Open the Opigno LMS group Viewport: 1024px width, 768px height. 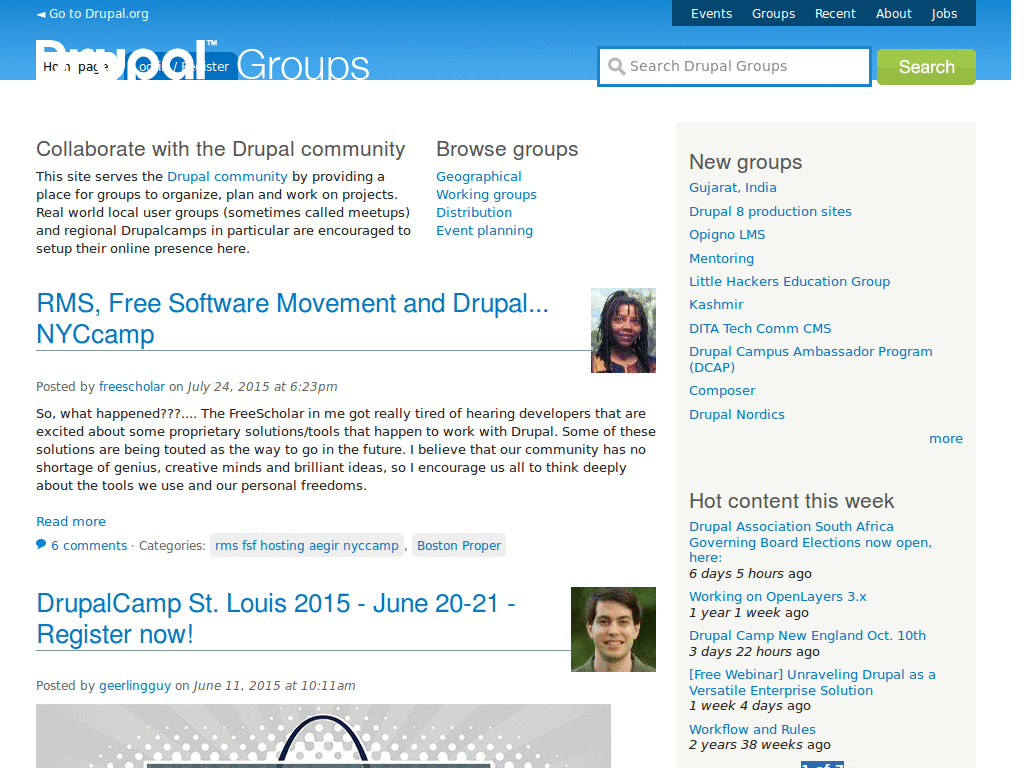click(727, 234)
